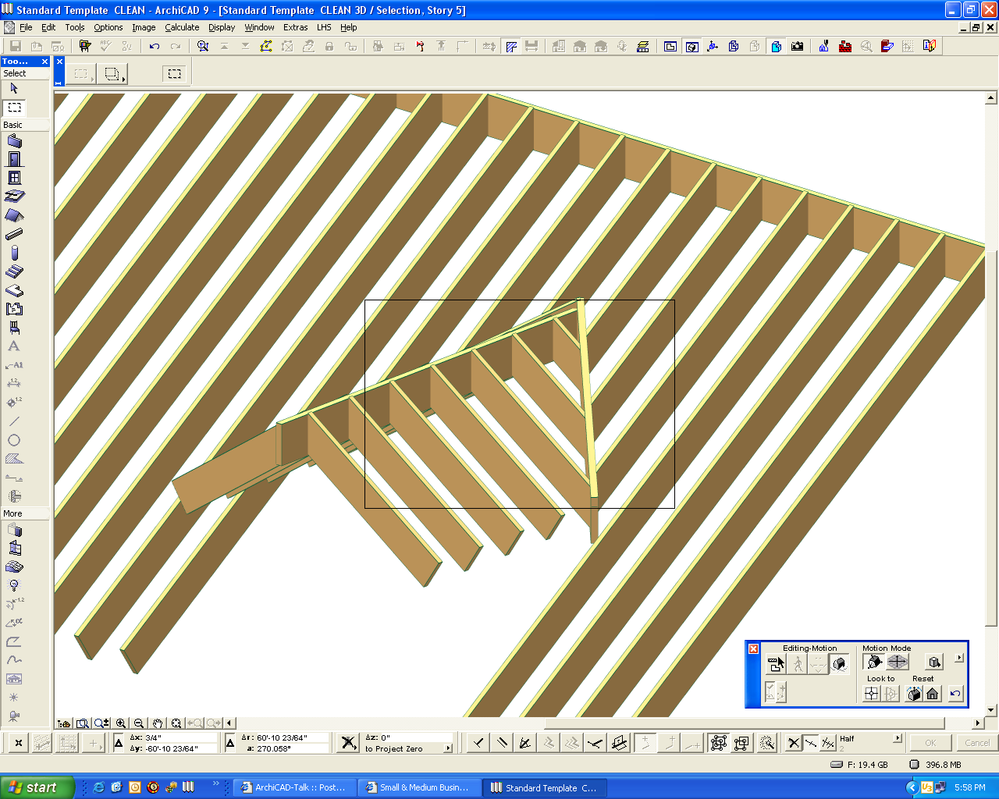The height and width of the screenshot is (799, 999).
Task: Click the Undo arrow in toolbar
Action: click(154, 46)
